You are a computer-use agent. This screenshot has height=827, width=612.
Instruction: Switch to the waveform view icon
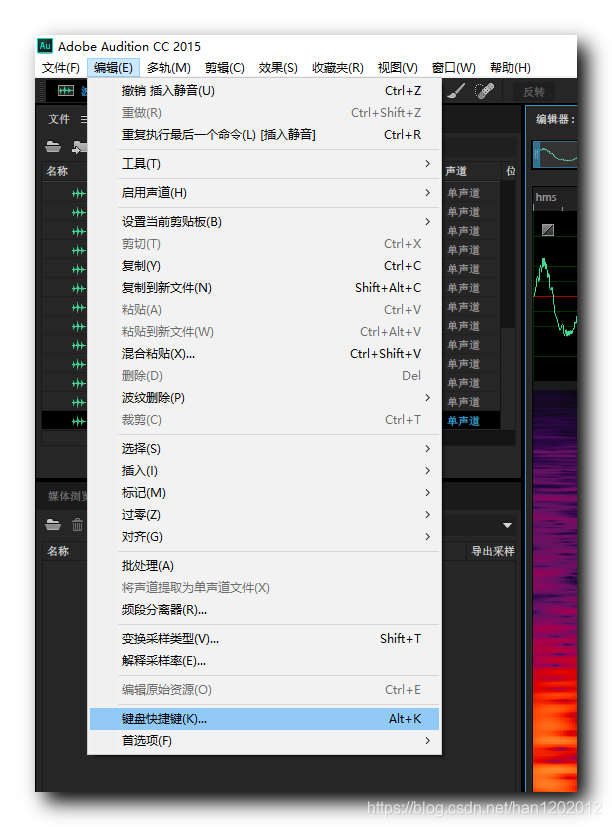(x=65, y=91)
